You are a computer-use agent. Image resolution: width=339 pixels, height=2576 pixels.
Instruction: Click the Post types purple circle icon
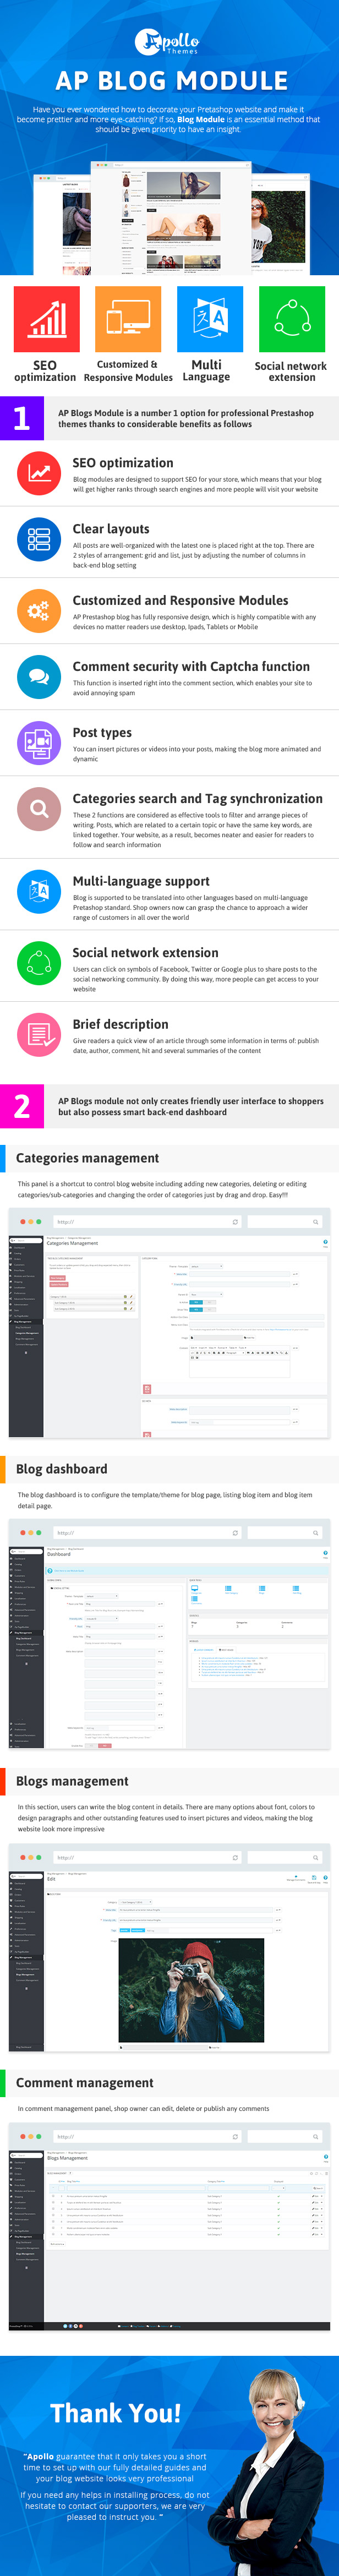tap(39, 743)
